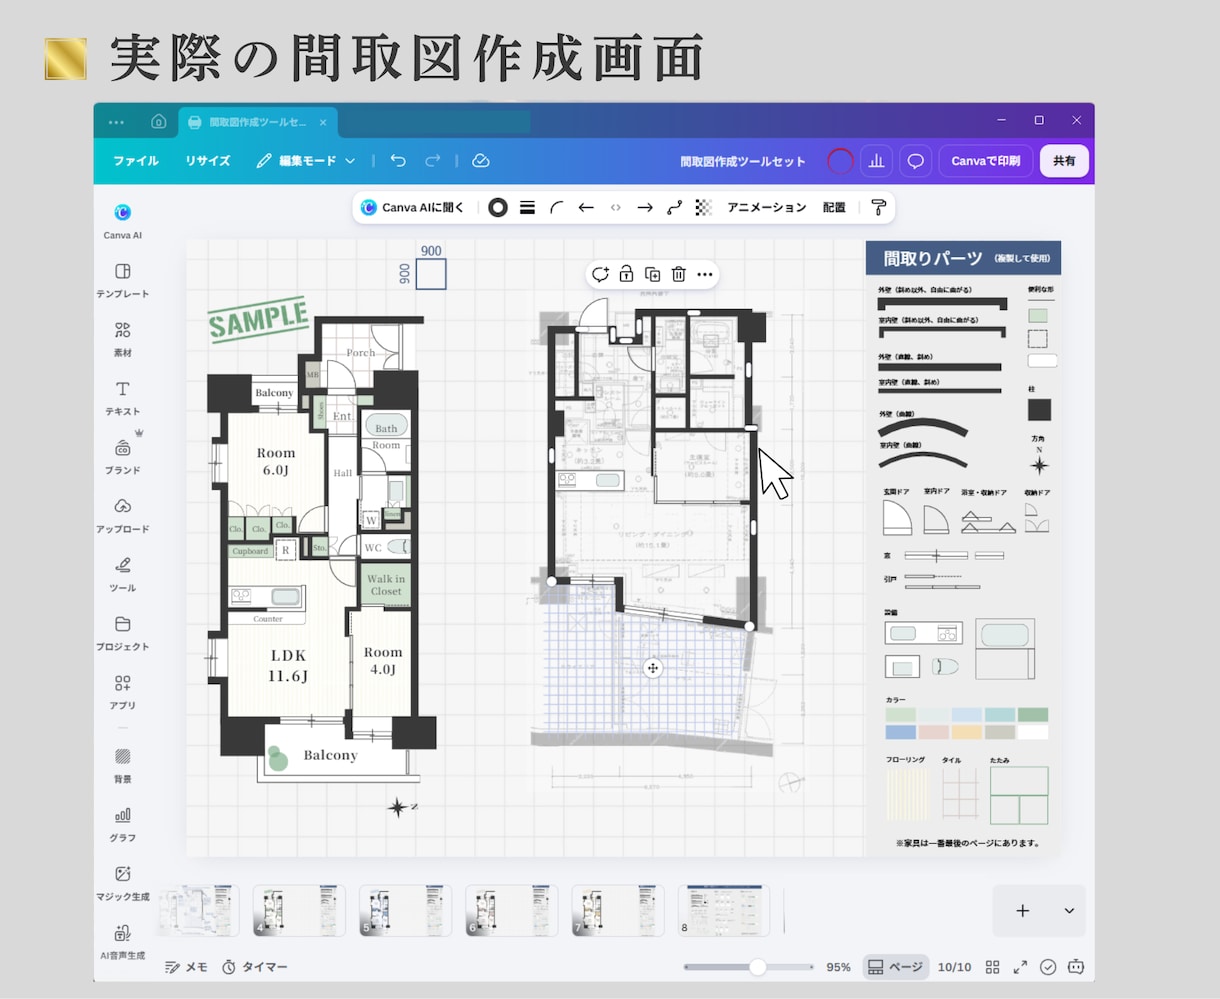Click the Canvaで印刷 button
Image resolution: width=1220 pixels, height=999 pixels.
(986, 161)
